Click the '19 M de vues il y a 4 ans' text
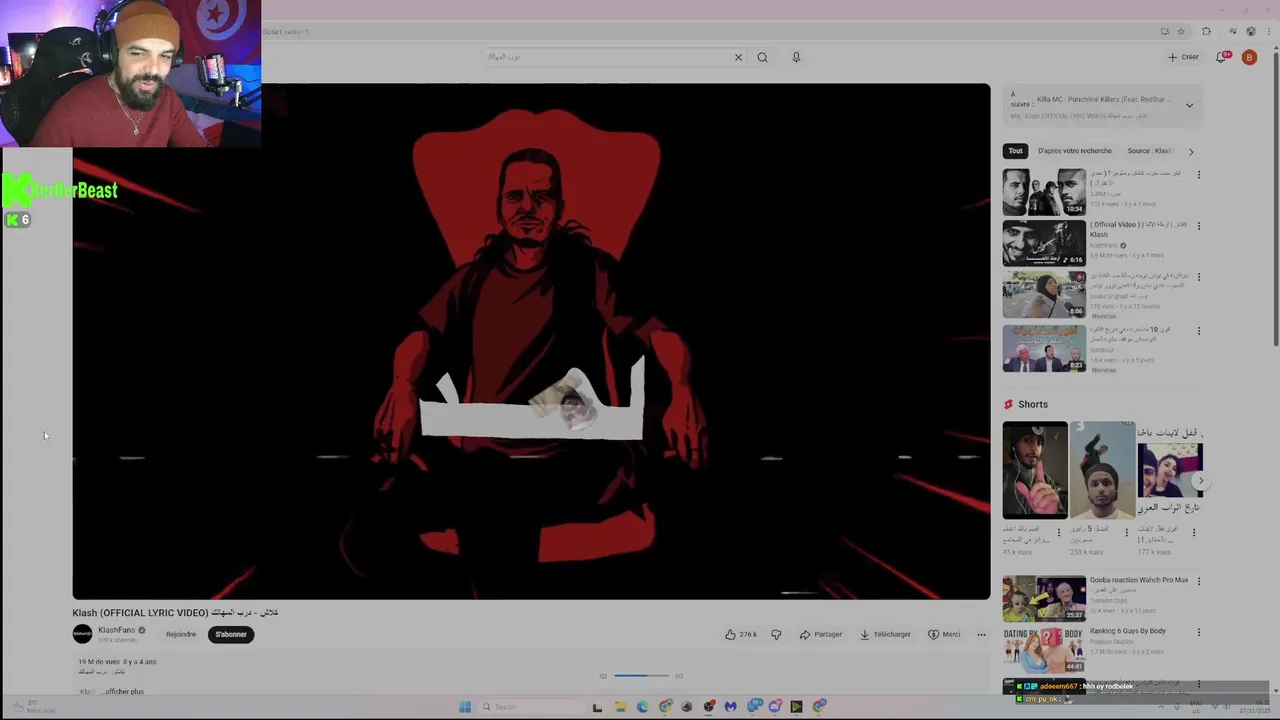 [118, 661]
